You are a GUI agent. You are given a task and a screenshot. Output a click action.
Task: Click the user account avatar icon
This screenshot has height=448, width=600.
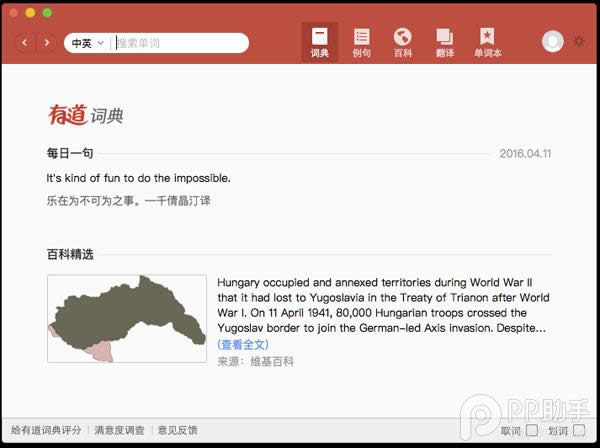552,42
